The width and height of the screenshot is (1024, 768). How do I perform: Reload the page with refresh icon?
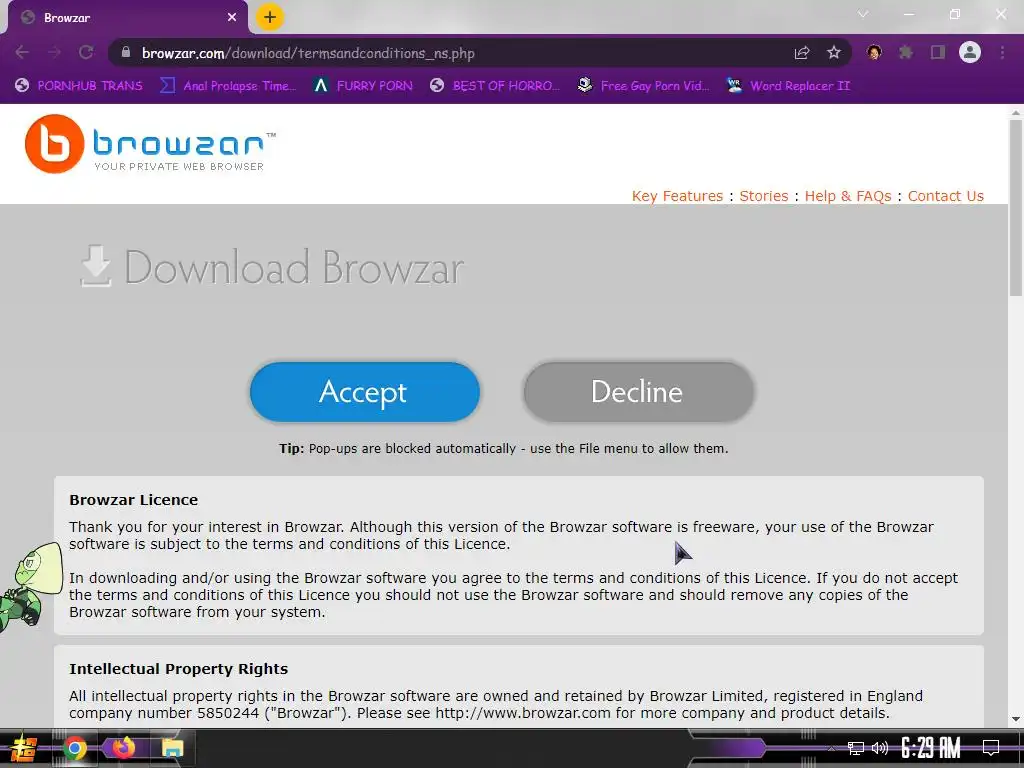(86, 52)
